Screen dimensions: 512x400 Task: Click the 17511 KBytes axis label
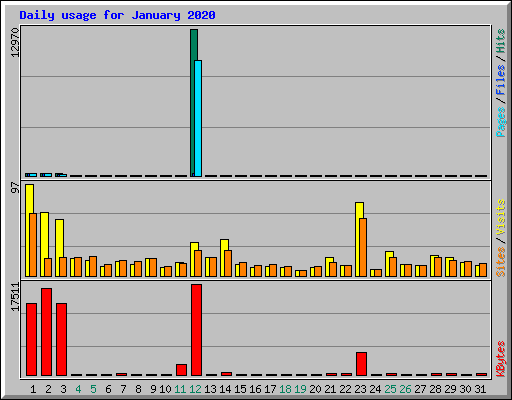pos(15,297)
